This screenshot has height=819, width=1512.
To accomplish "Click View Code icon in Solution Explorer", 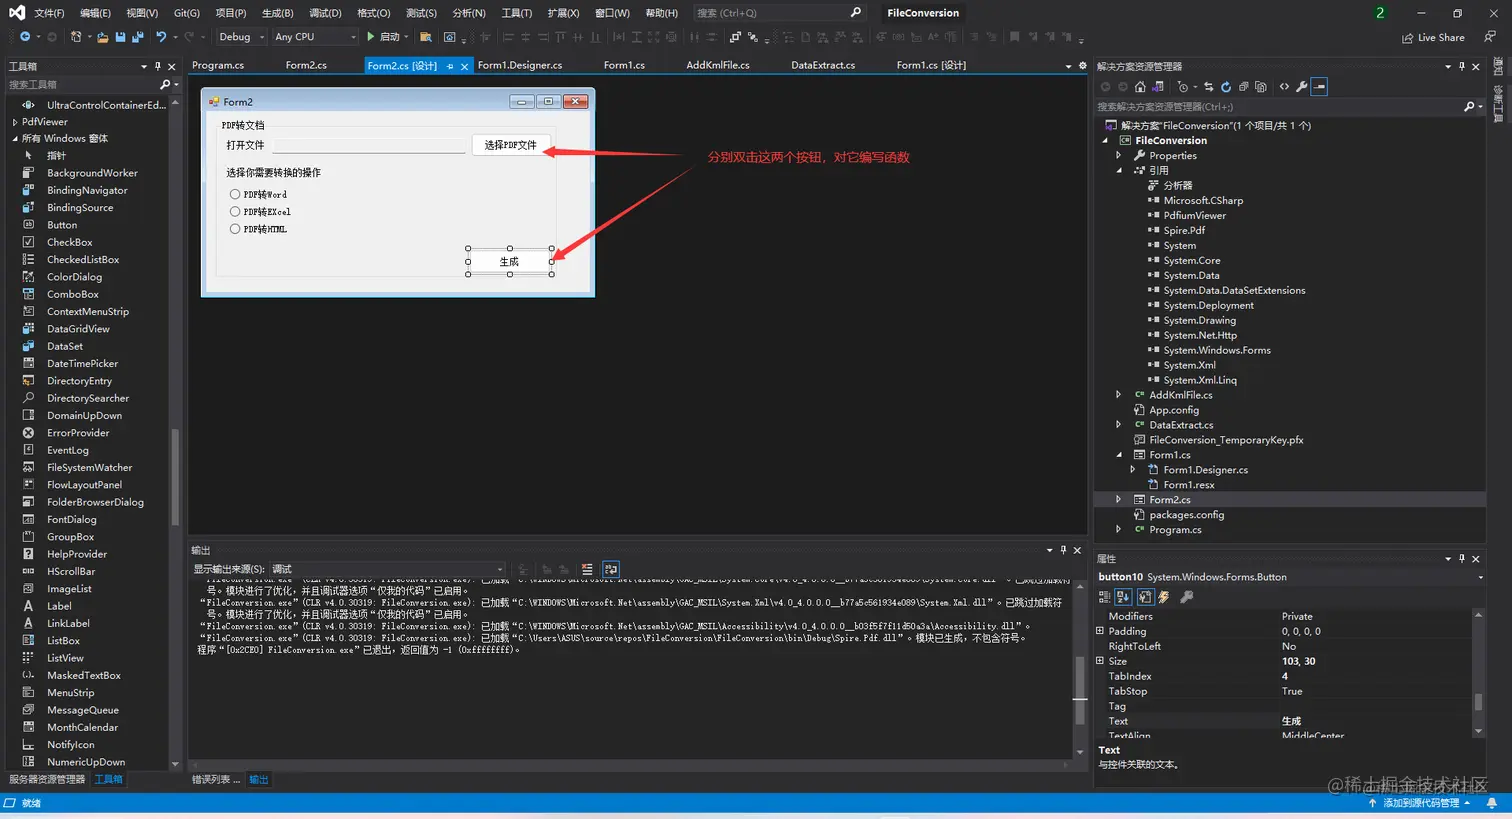I will point(1284,87).
